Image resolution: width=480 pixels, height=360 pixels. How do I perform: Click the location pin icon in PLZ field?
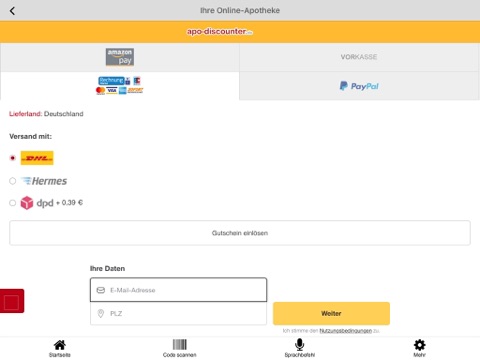click(100, 313)
